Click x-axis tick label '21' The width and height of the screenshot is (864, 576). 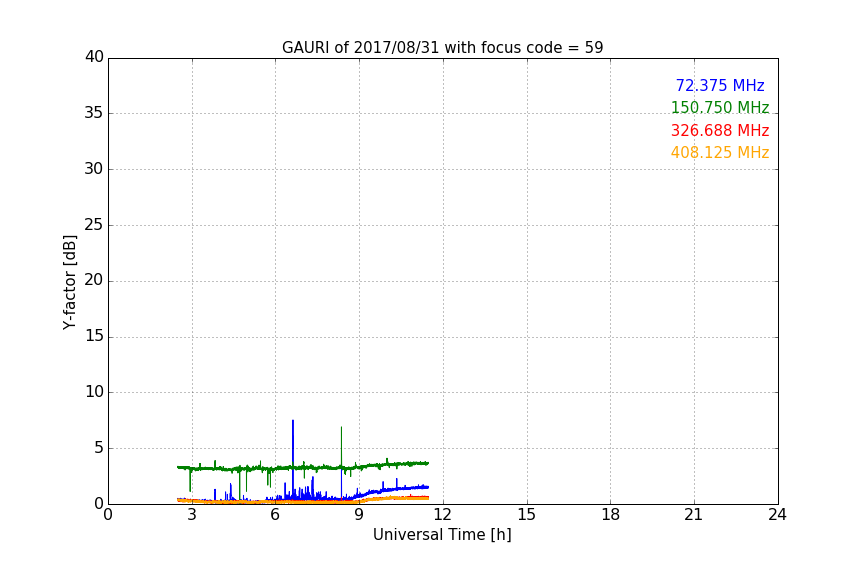[x=694, y=515]
